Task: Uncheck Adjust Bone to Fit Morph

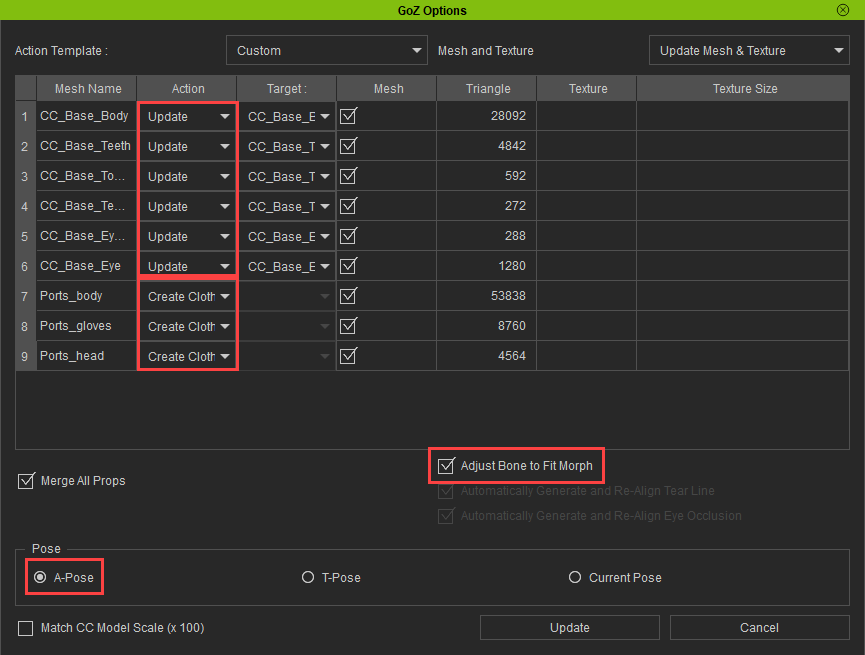Action: (446, 466)
